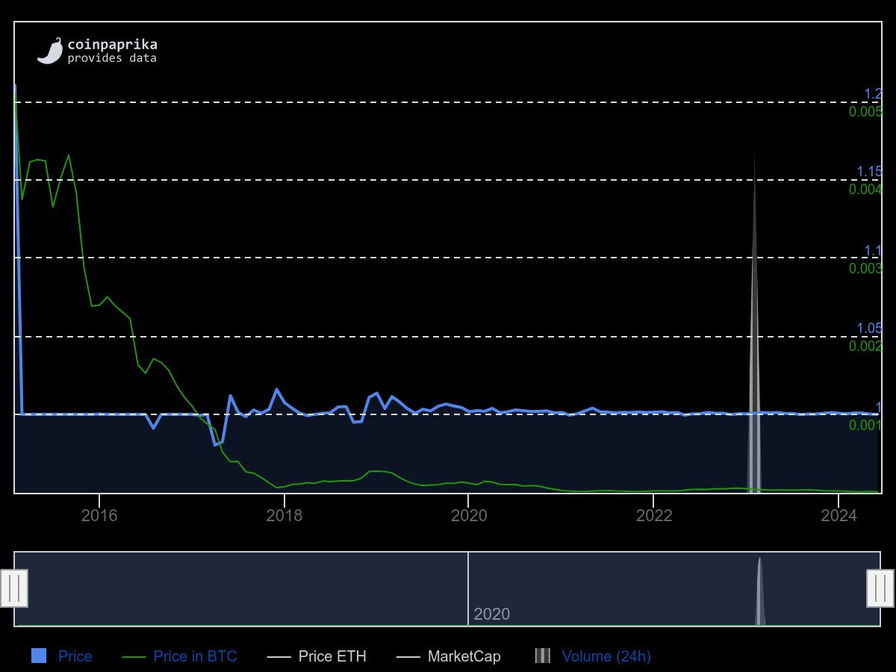This screenshot has width=896, height=672.
Task: Click the left range selector handle
Action: (x=14, y=588)
